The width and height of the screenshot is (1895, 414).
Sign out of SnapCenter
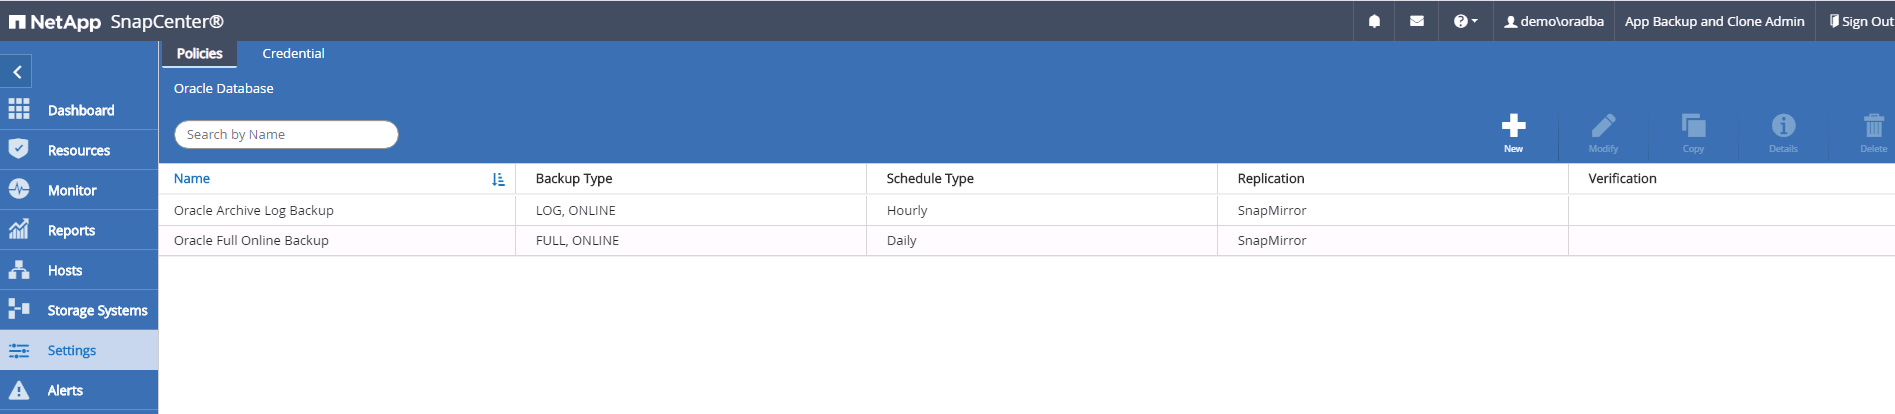click(1861, 21)
